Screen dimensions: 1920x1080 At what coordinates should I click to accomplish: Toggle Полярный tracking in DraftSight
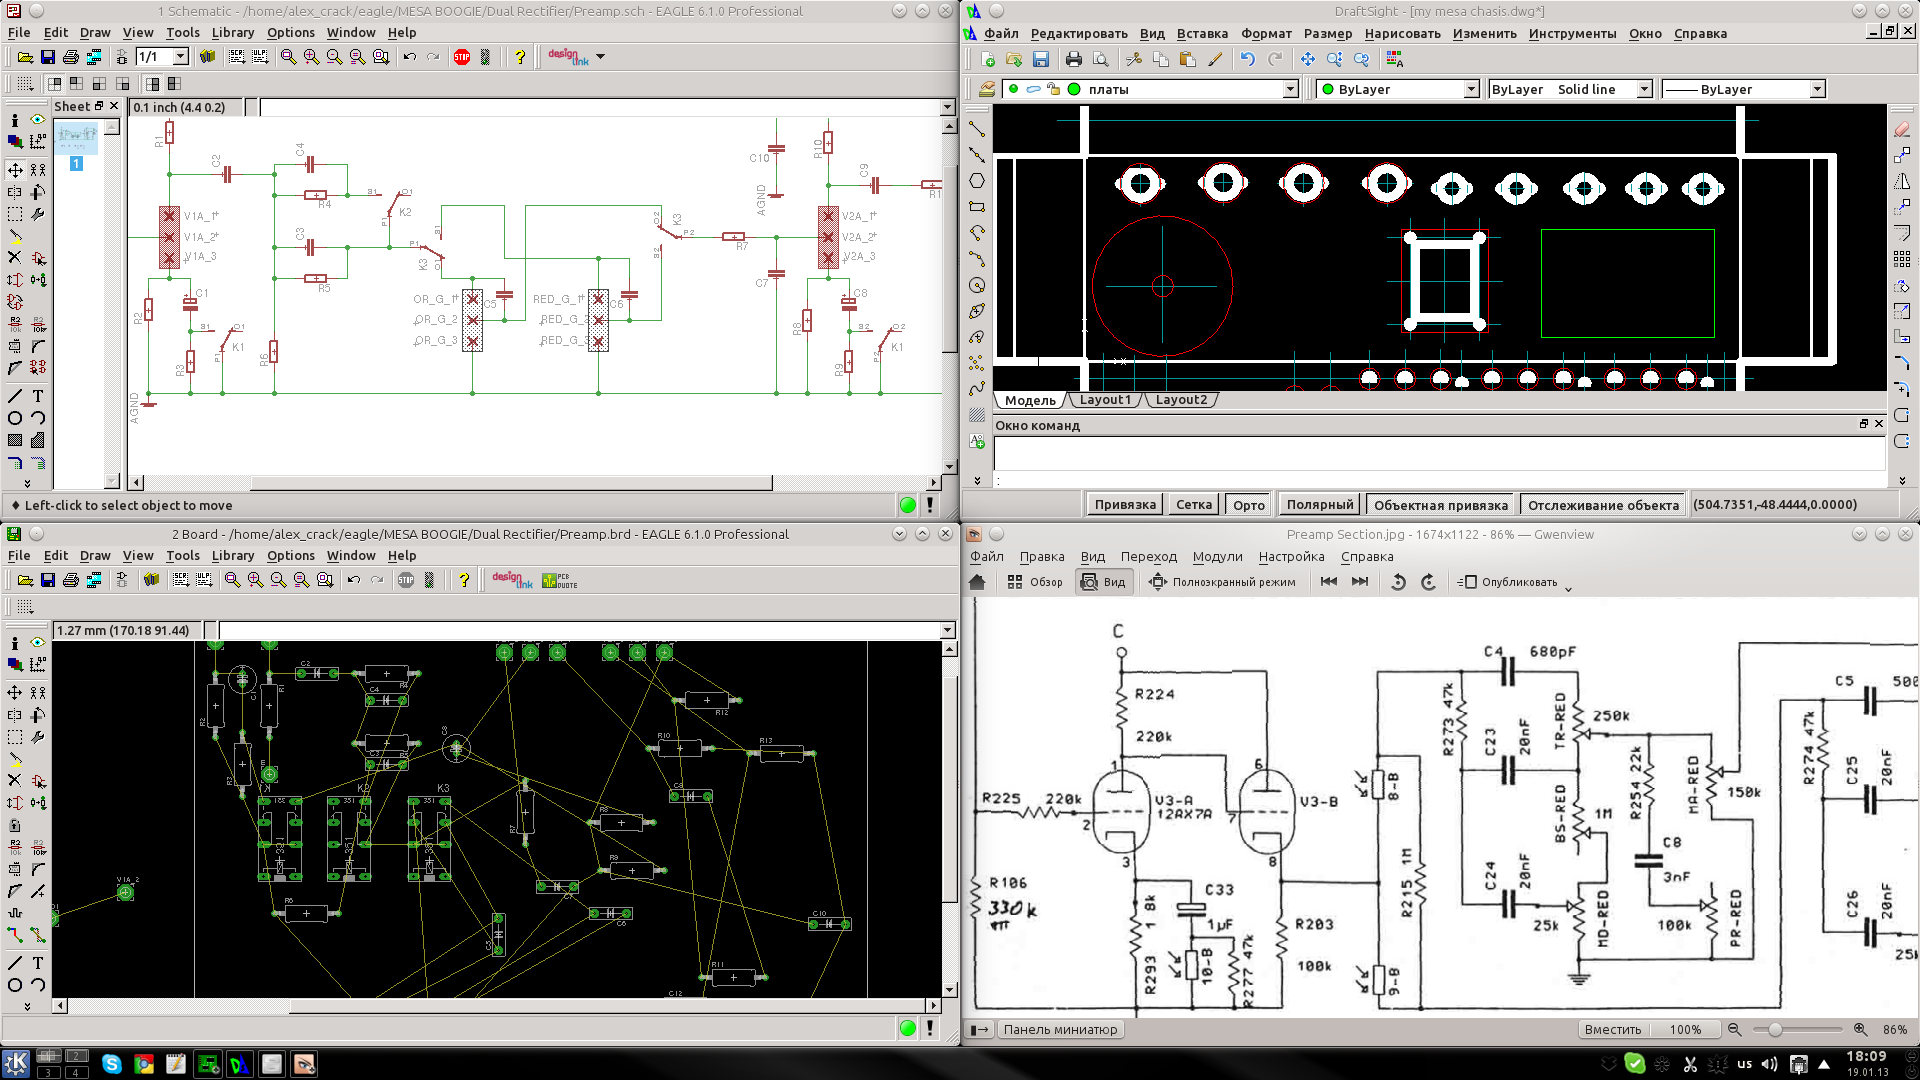click(1319, 505)
